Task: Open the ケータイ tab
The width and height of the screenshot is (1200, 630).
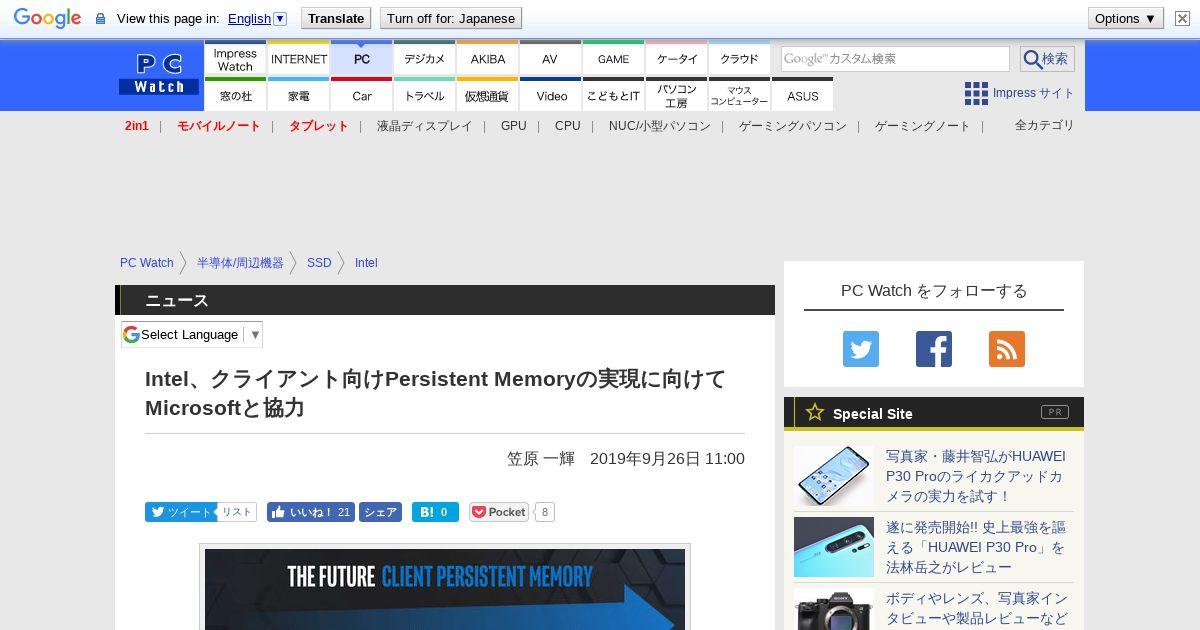Action: coord(677,58)
